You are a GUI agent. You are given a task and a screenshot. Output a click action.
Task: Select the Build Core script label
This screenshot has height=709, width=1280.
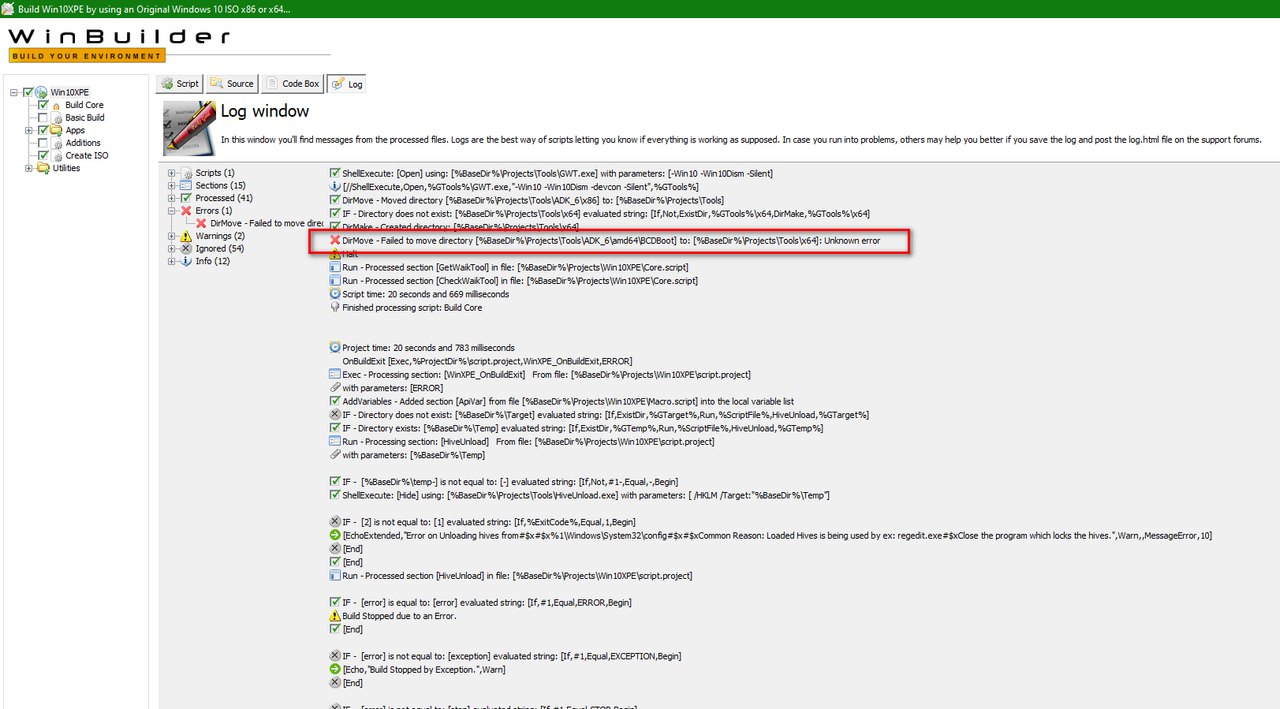pyautogui.click(x=85, y=105)
